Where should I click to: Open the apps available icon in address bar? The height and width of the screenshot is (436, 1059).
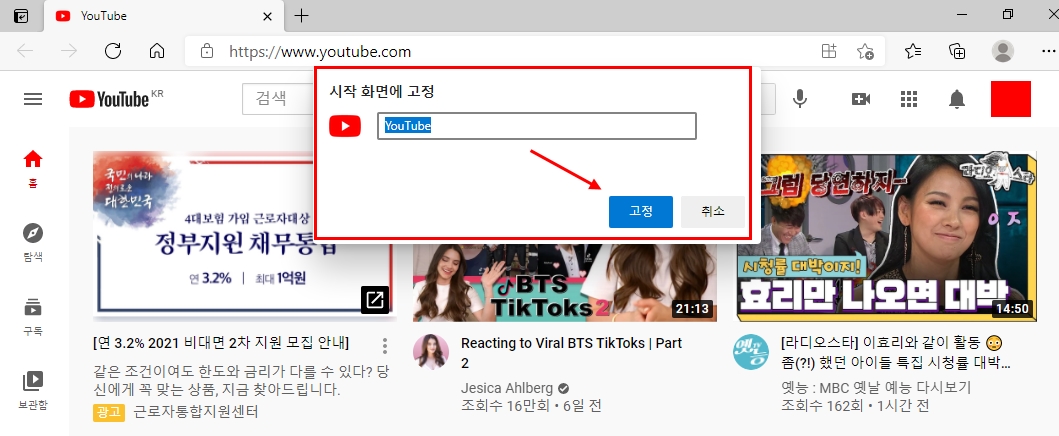pyautogui.click(x=829, y=51)
